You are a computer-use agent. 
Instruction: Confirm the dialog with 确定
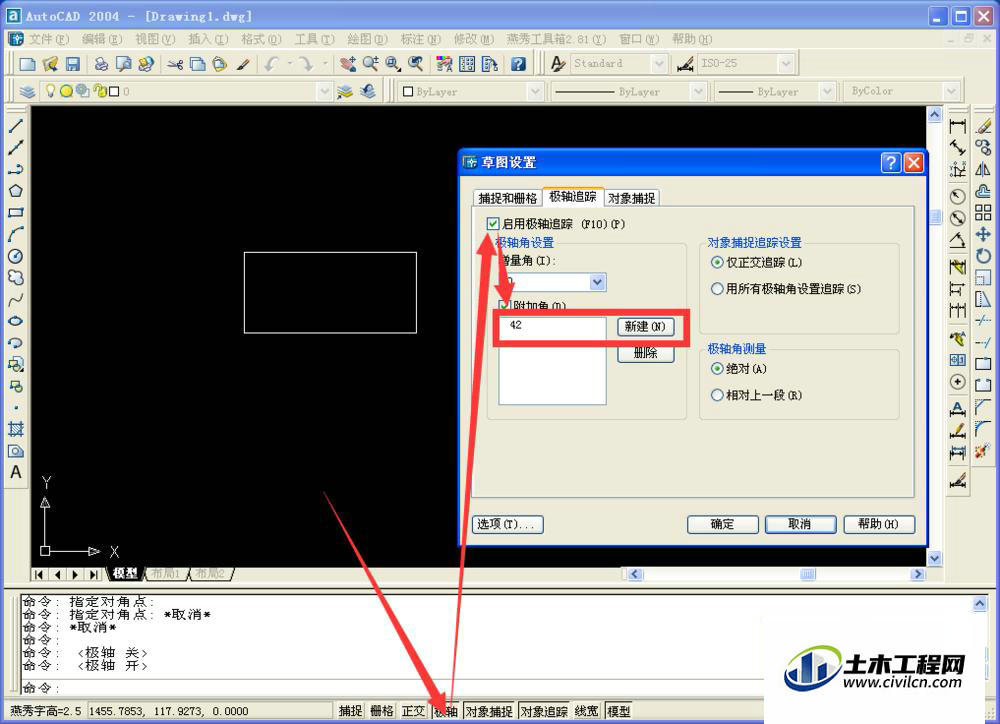point(723,524)
